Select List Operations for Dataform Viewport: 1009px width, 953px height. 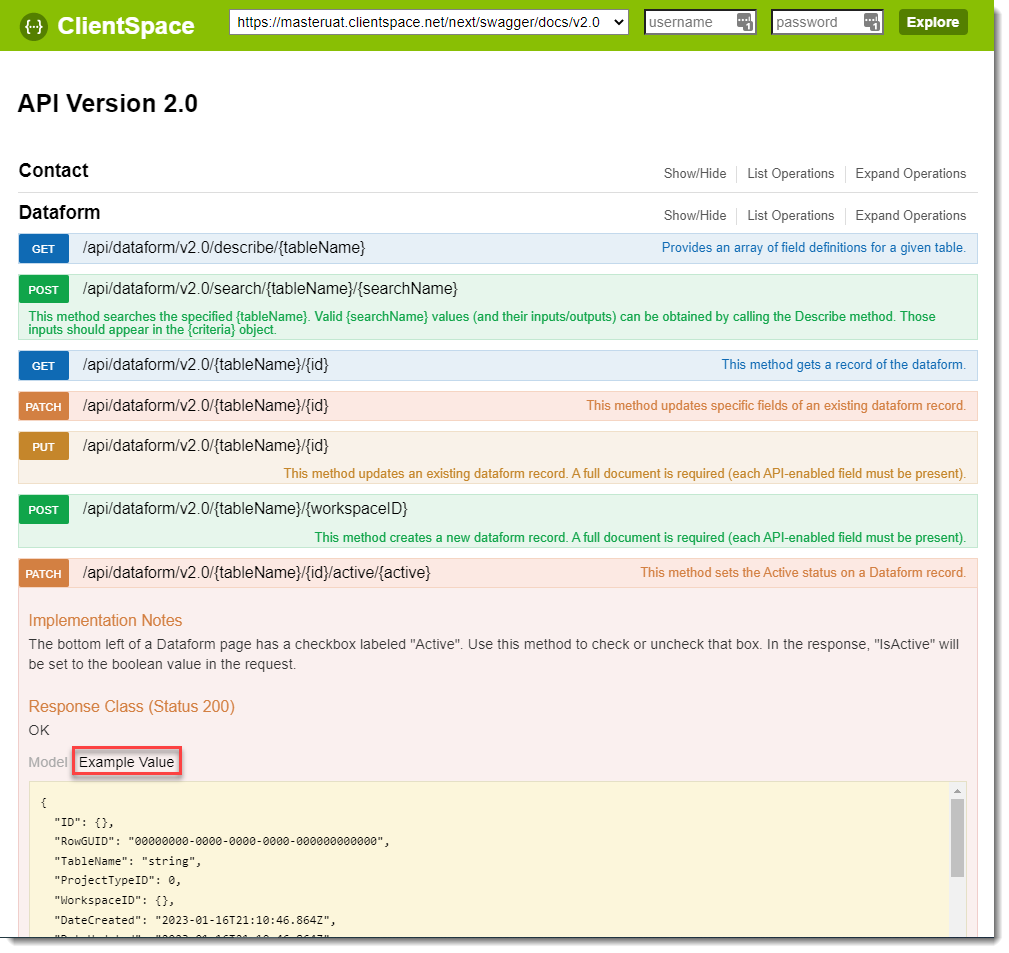790,216
